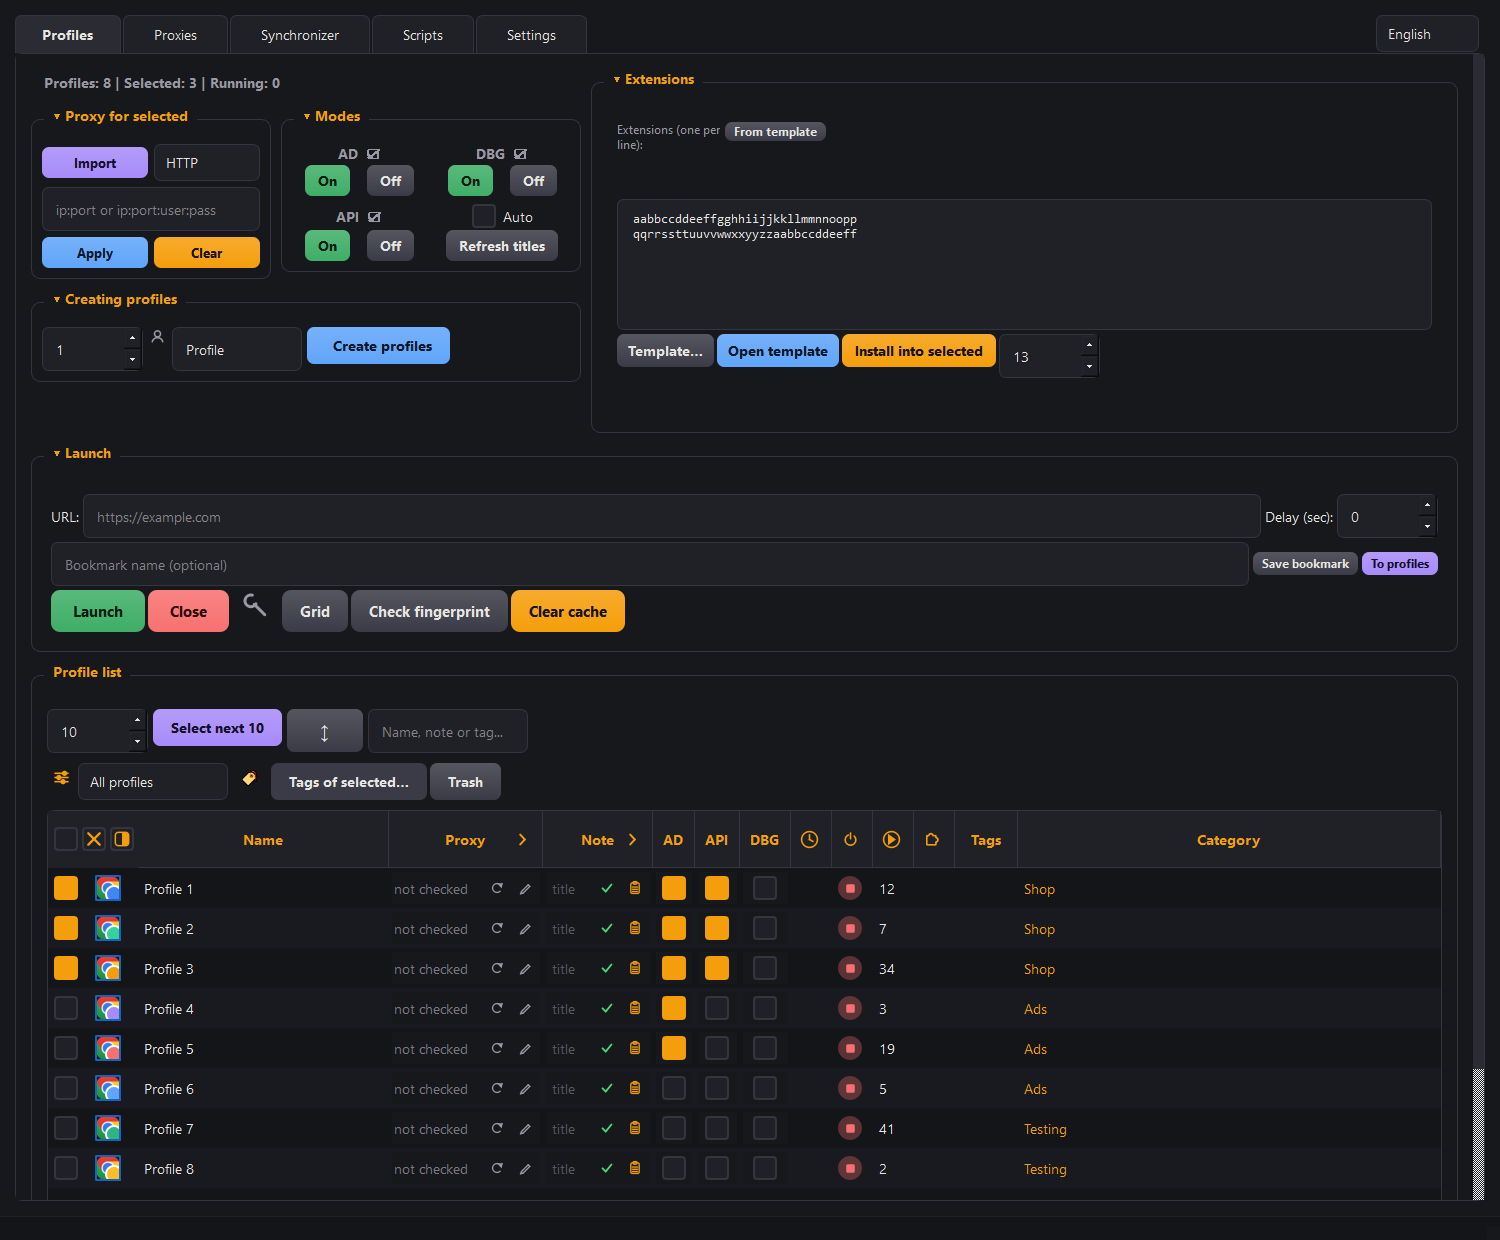This screenshot has width=1500, height=1240.
Task: Enable the Auto checkbox in Modes
Action: (x=484, y=216)
